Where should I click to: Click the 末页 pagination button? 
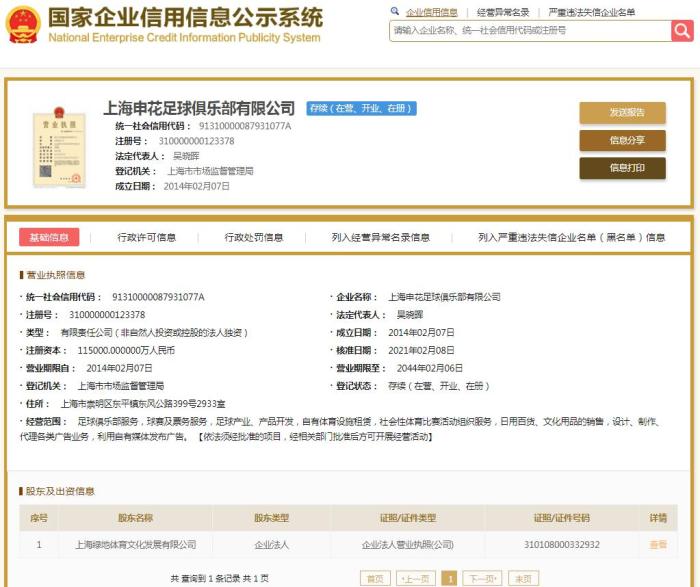pyautogui.click(x=523, y=579)
